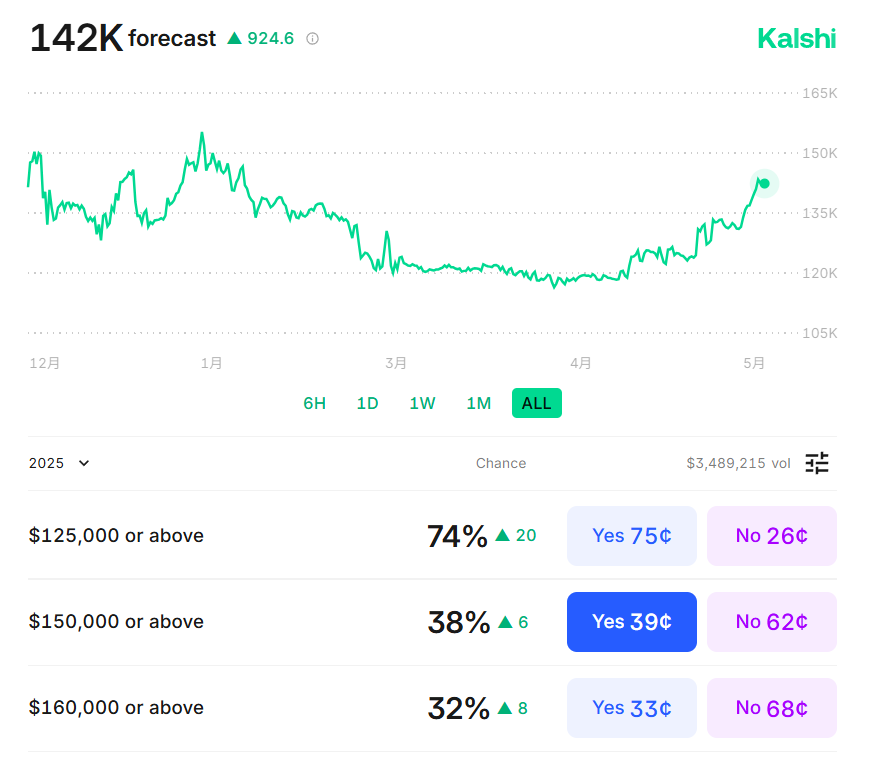Screen dimensions: 871x760
Task: Choose Yes 33¢ for $160,000 or above
Action: coord(631,708)
